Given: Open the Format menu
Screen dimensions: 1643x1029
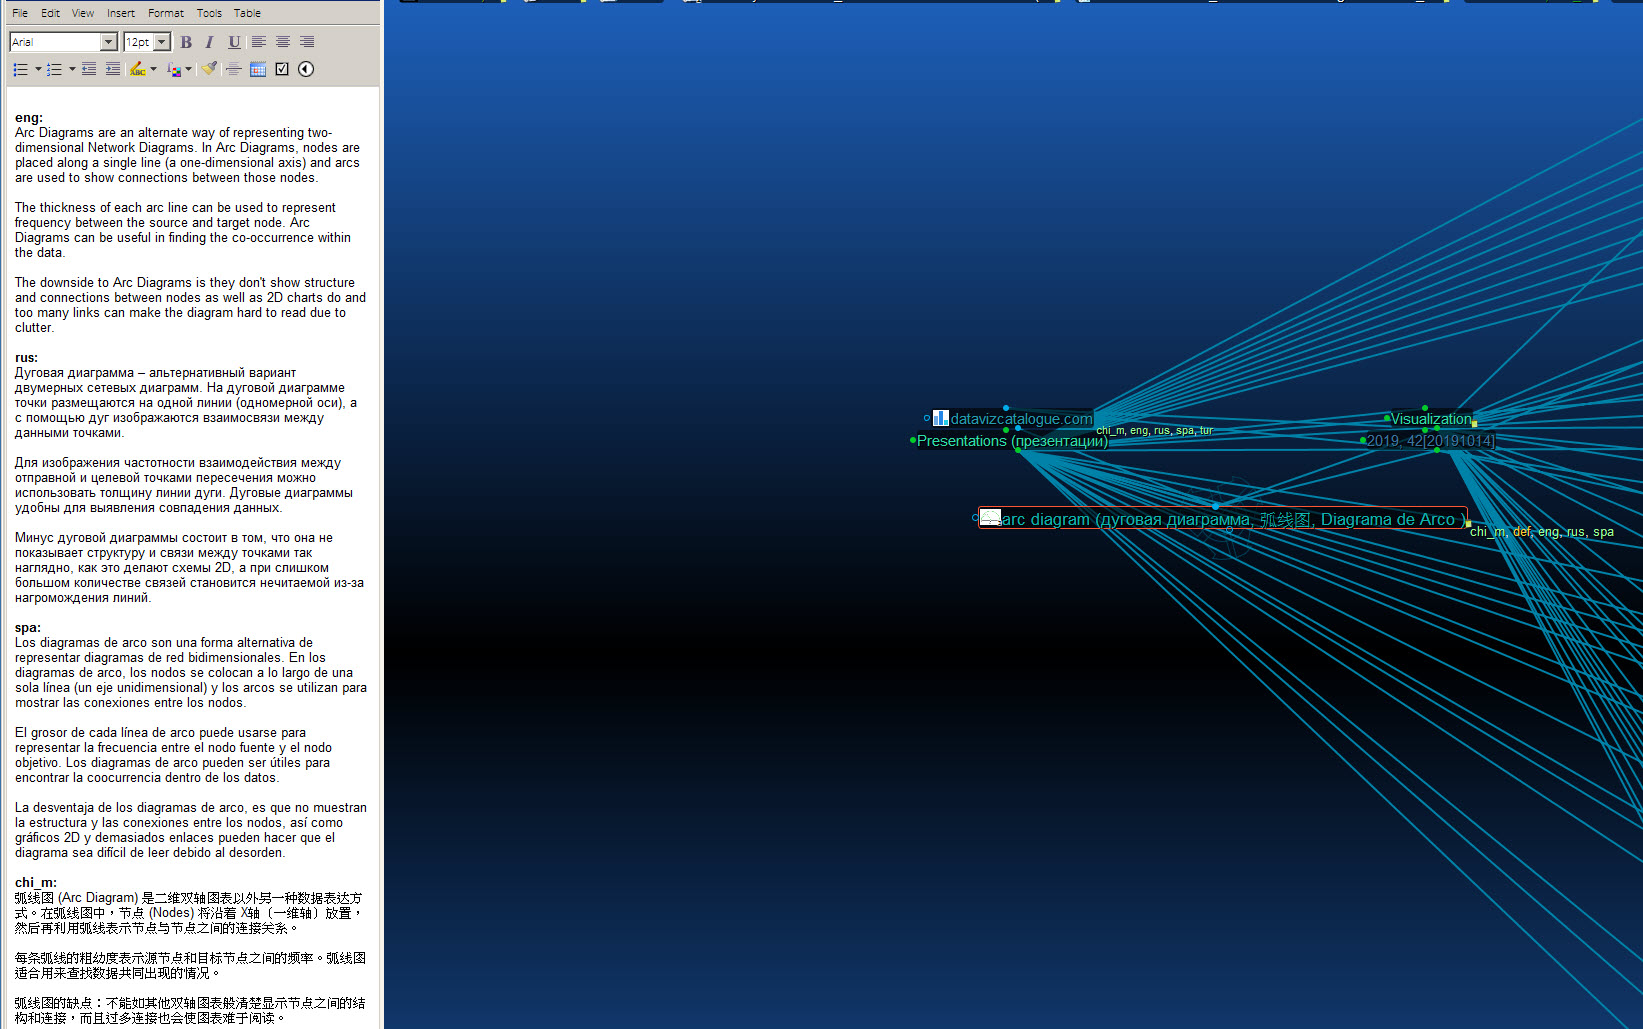Looking at the screenshot, I should 165,12.
